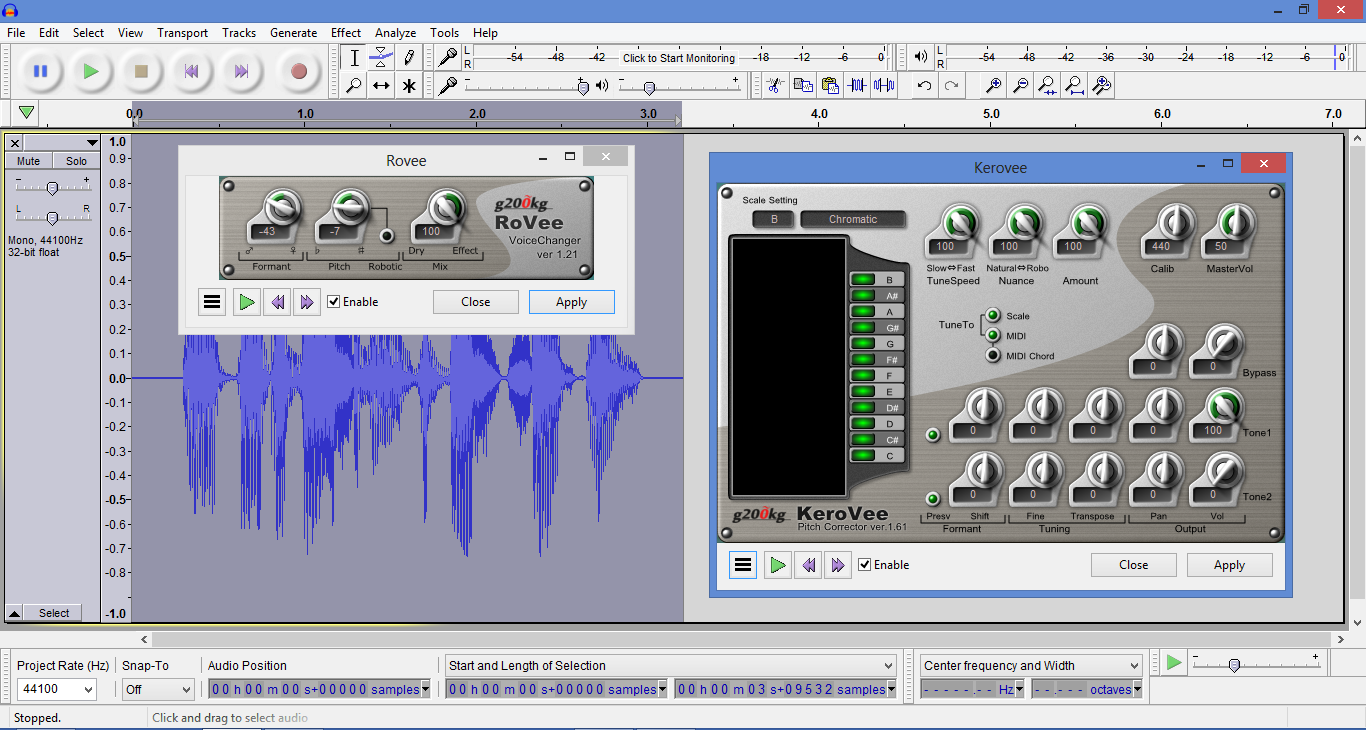
Task: Mute the audio track
Action: [x=29, y=161]
